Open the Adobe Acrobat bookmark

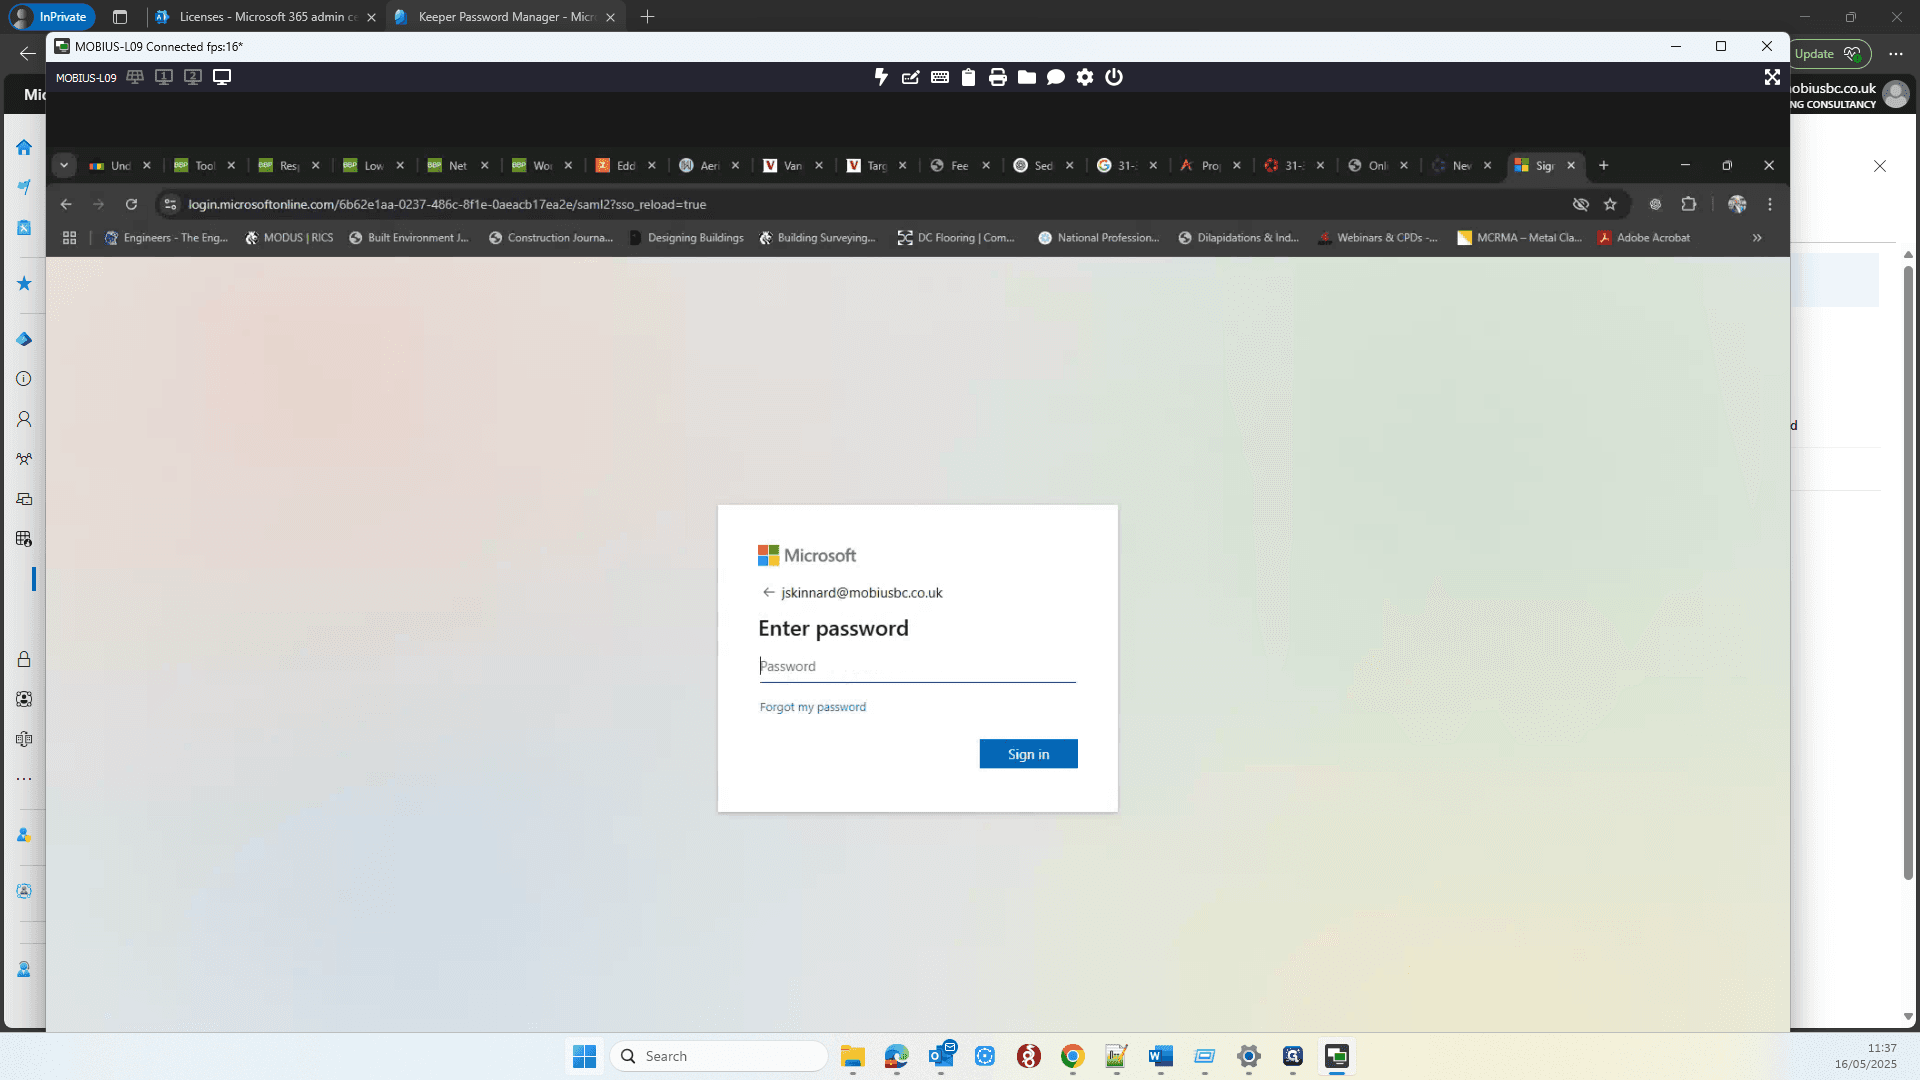pos(1644,238)
